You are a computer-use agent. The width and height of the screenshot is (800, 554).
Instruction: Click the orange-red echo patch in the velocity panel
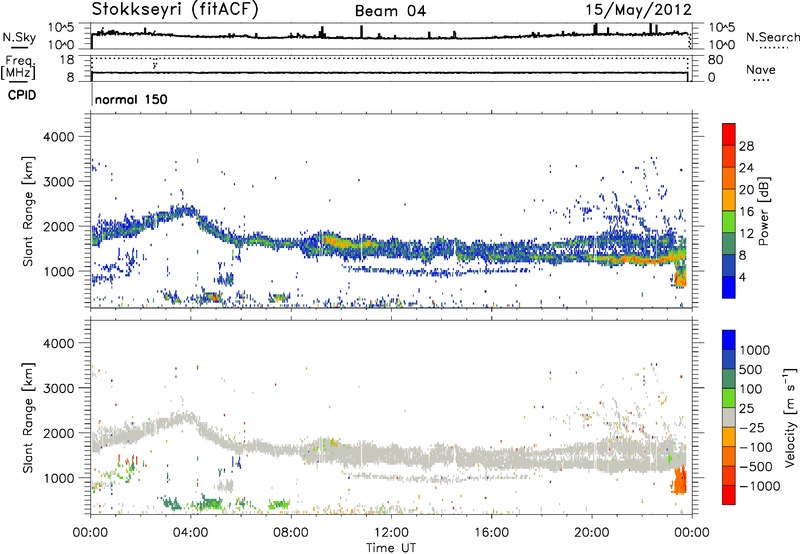point(680,480)
